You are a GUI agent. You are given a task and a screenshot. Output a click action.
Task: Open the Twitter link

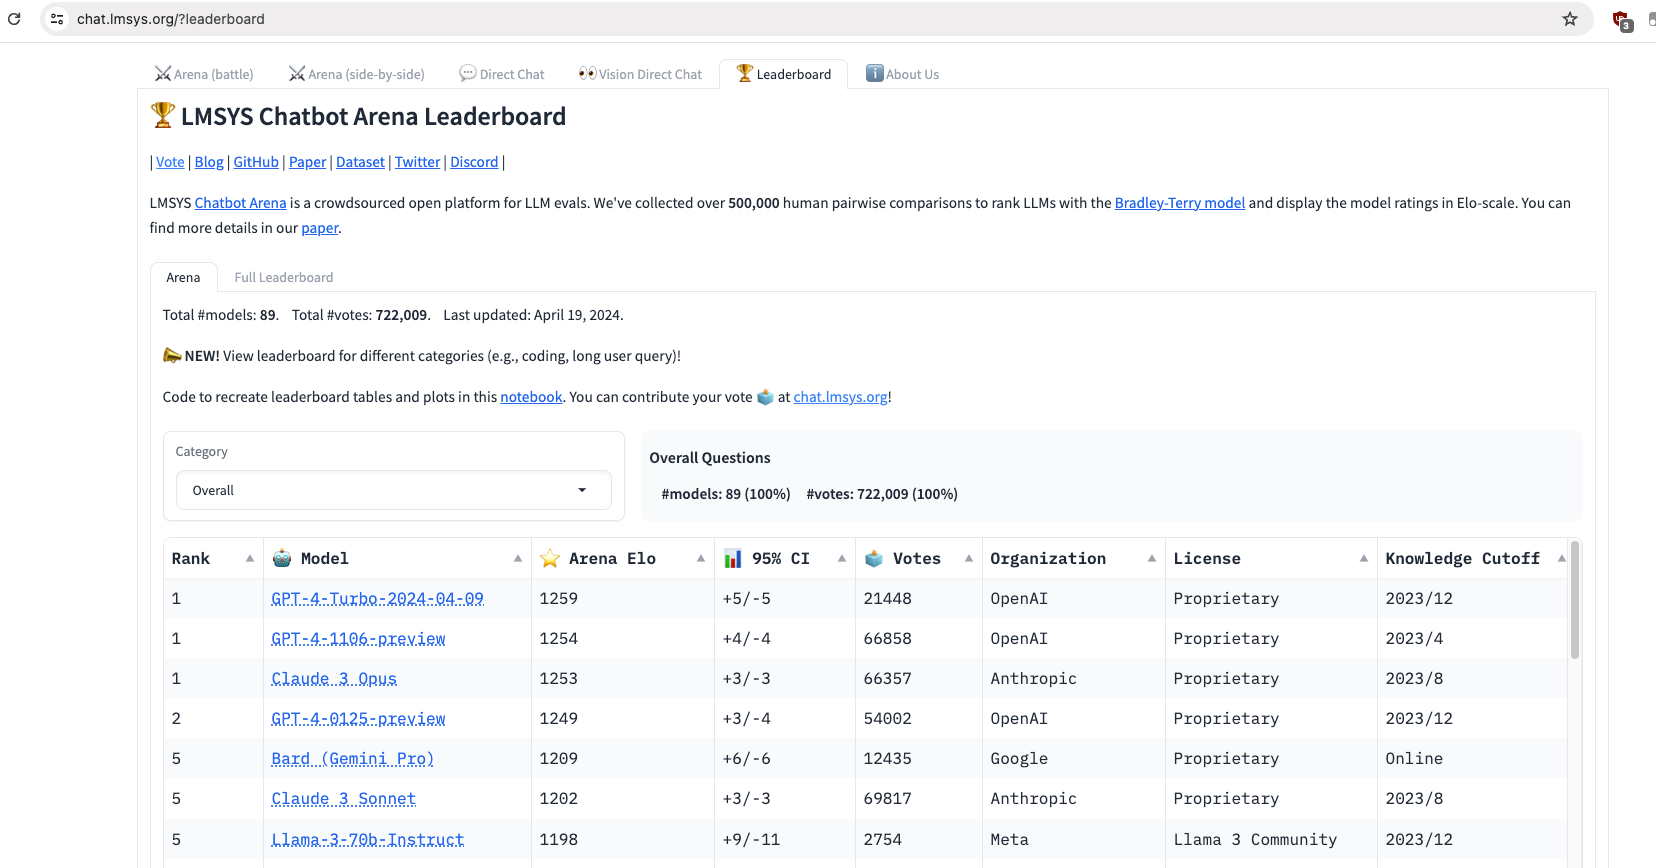[x=417, y=162]
